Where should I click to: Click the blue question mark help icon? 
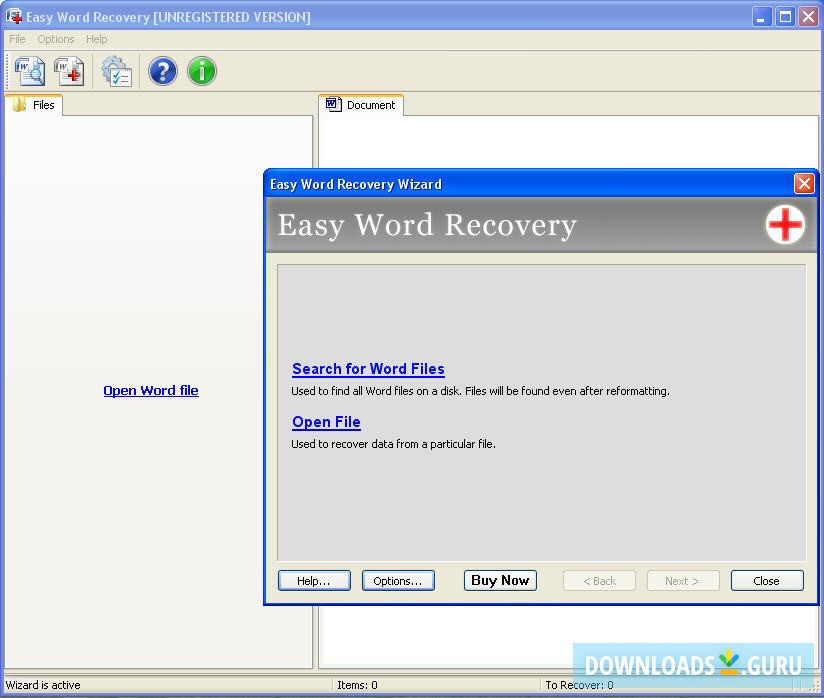pyautogui.click(x=162, y=71)
